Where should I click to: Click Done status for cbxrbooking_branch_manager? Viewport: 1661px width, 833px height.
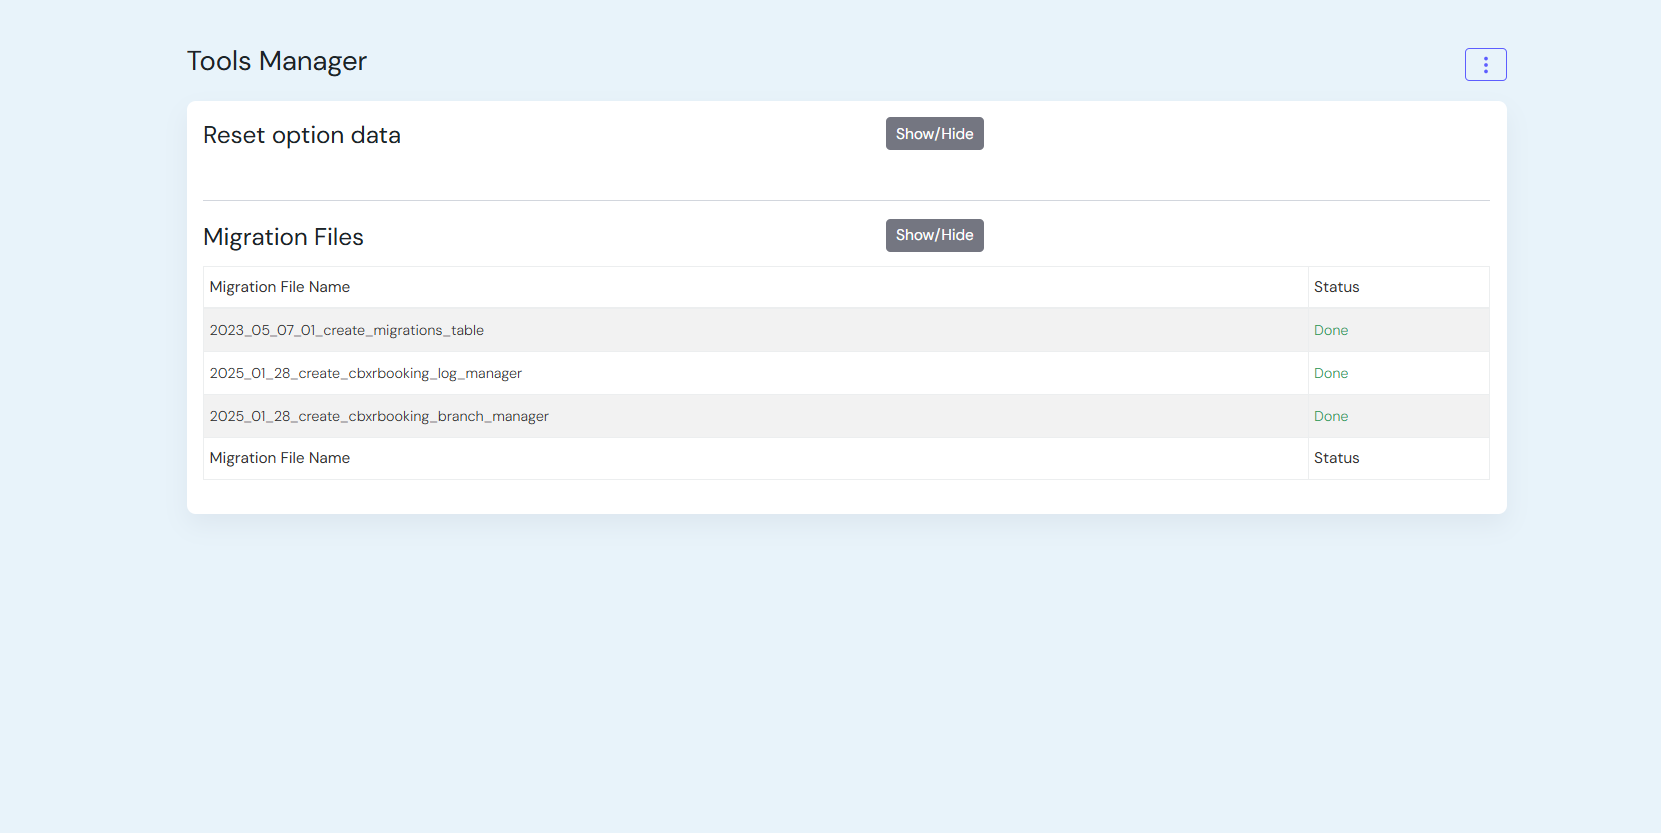1330,416
